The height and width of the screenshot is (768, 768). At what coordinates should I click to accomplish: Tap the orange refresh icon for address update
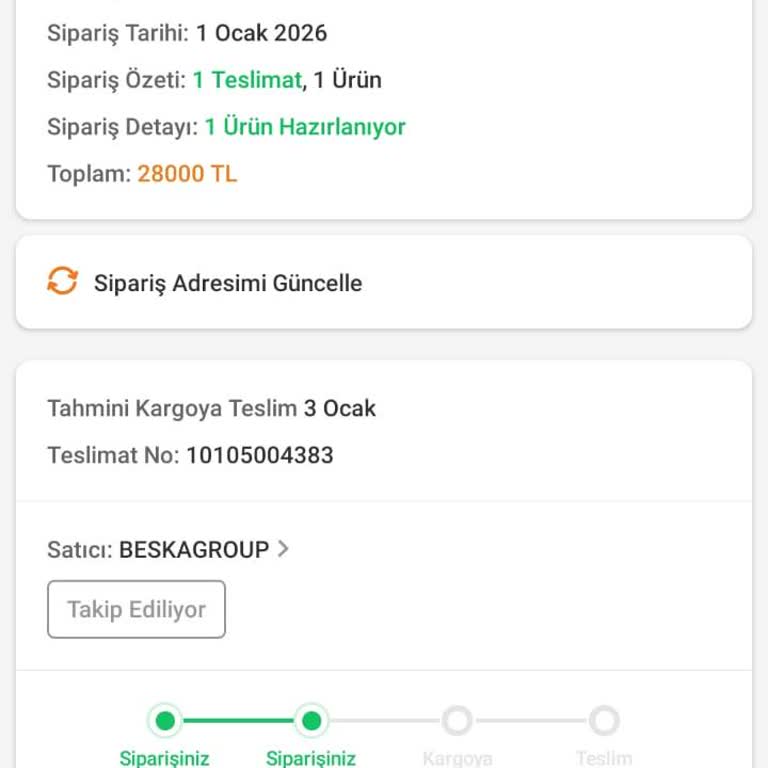click(x=62, y=282)
